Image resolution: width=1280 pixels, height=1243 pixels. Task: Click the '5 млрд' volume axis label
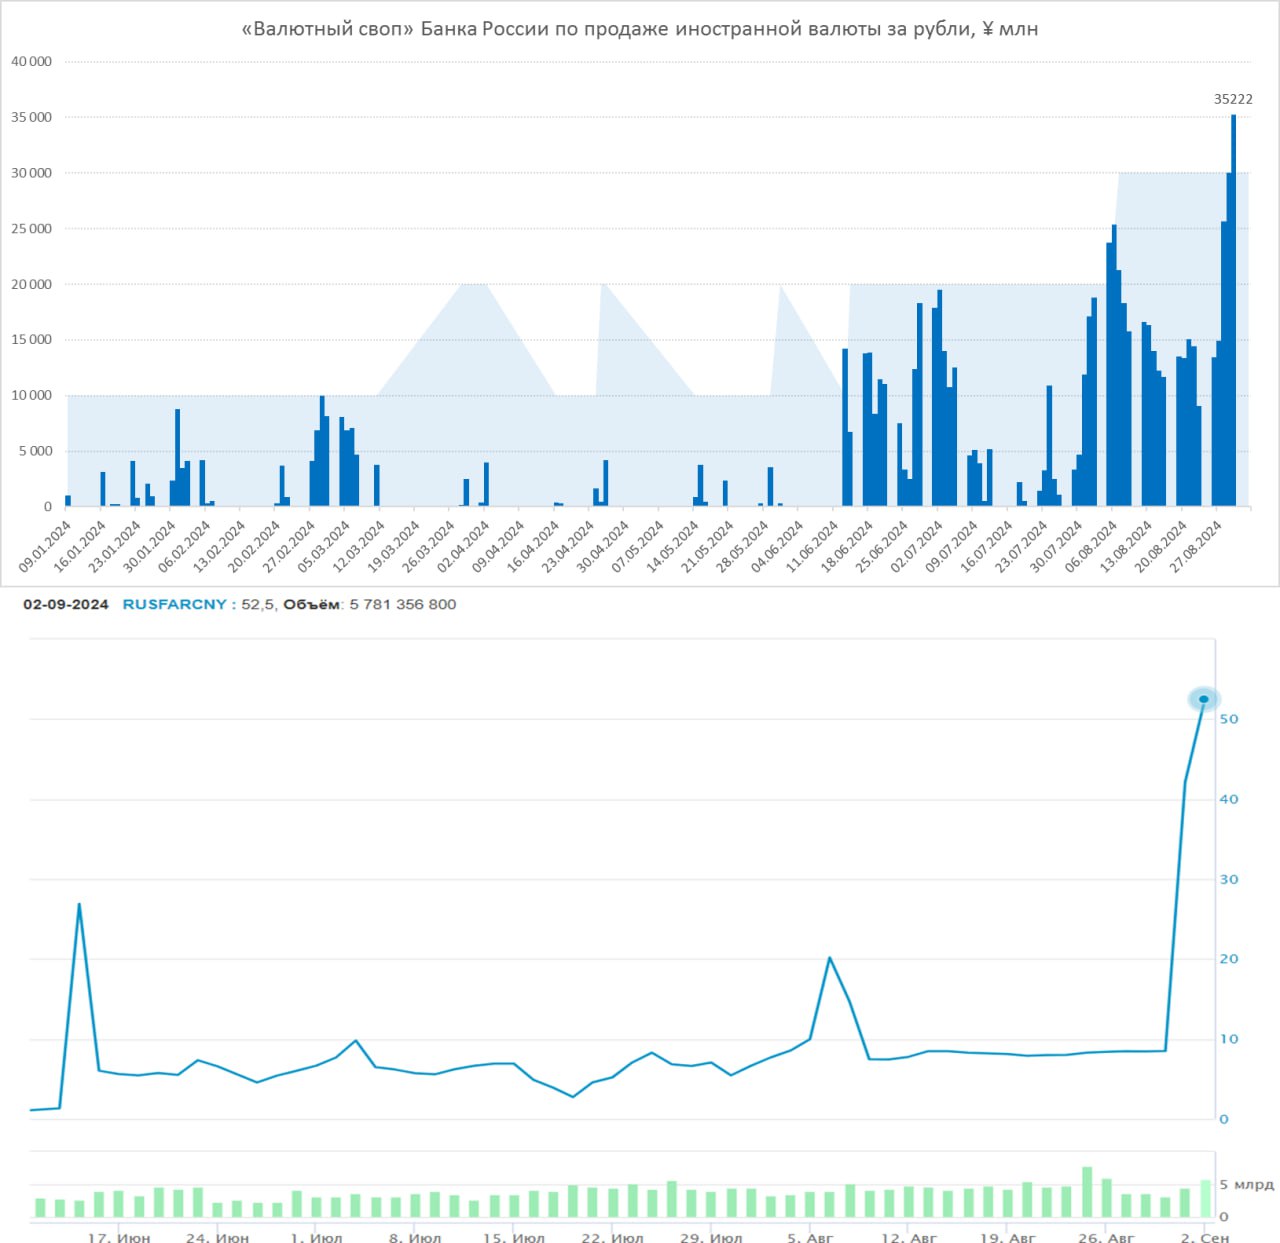pyautogui.click(x=1246, y=1184)
